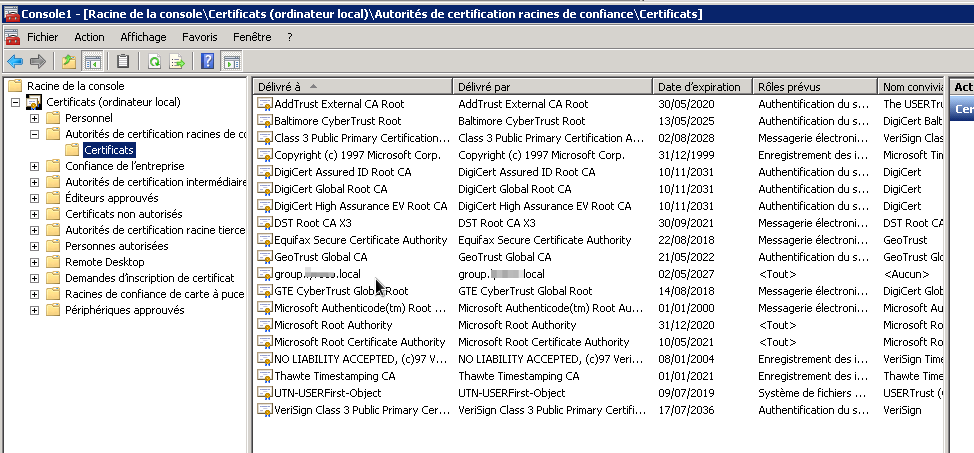Image resolution: width=974 pixels, height=453 pixels.
Task: Collapse Autorités de certification racines de confiance
Action: pos(34,134)
